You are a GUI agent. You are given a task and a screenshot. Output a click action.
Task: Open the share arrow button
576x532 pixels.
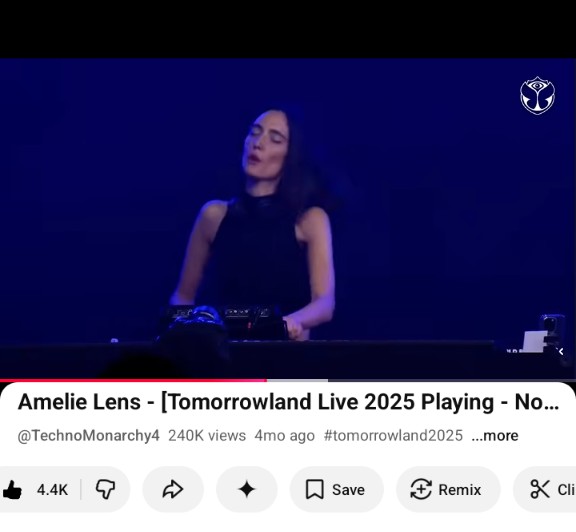pyautogui.click(x=173, y=489)
